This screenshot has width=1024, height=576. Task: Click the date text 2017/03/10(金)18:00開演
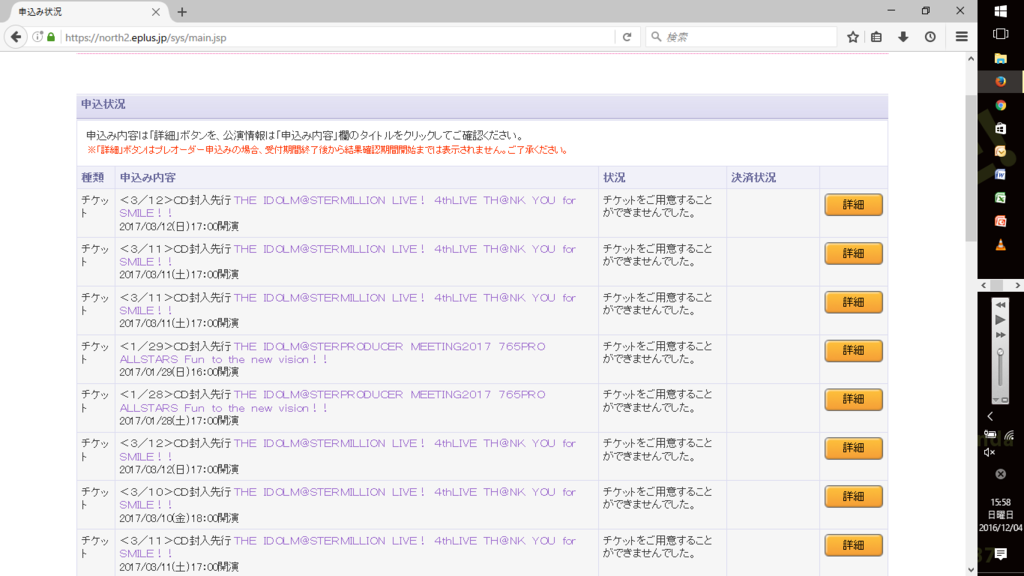tap(179, 518)
